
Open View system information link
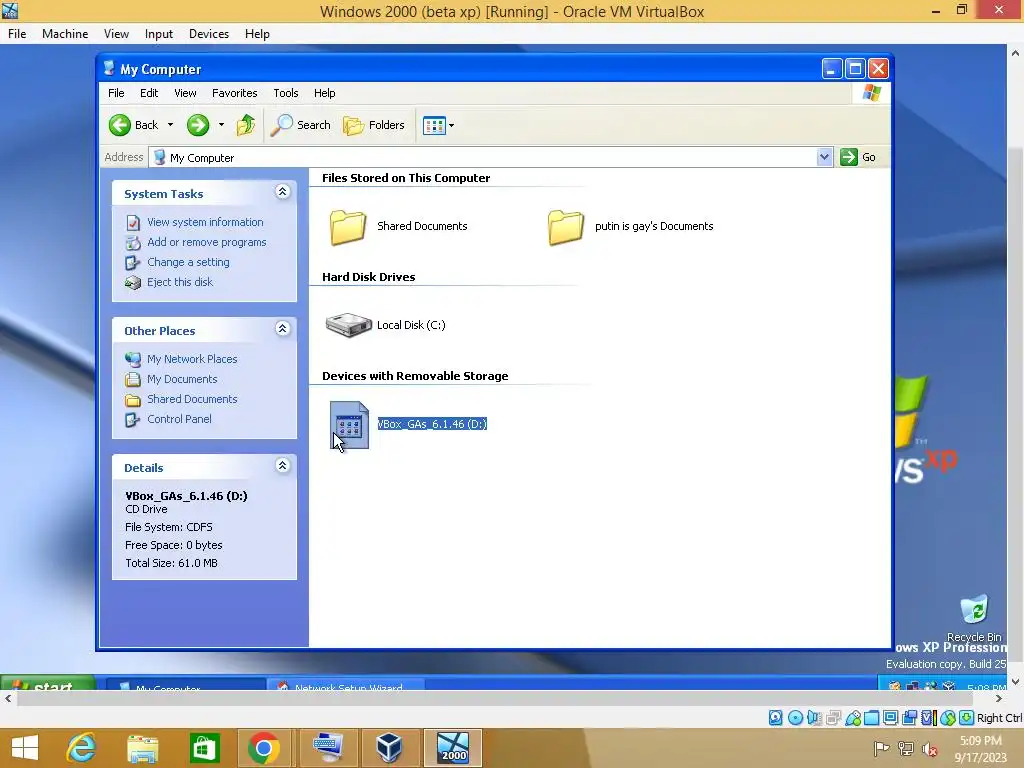click(205, 222)
